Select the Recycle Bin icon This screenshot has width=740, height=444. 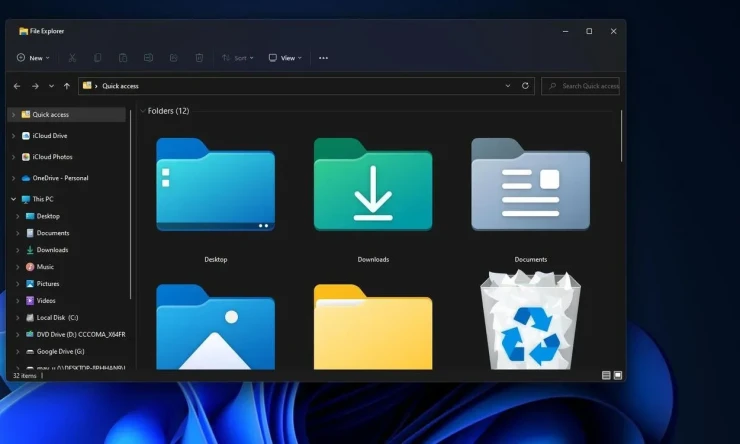click(x=530, y=320)
